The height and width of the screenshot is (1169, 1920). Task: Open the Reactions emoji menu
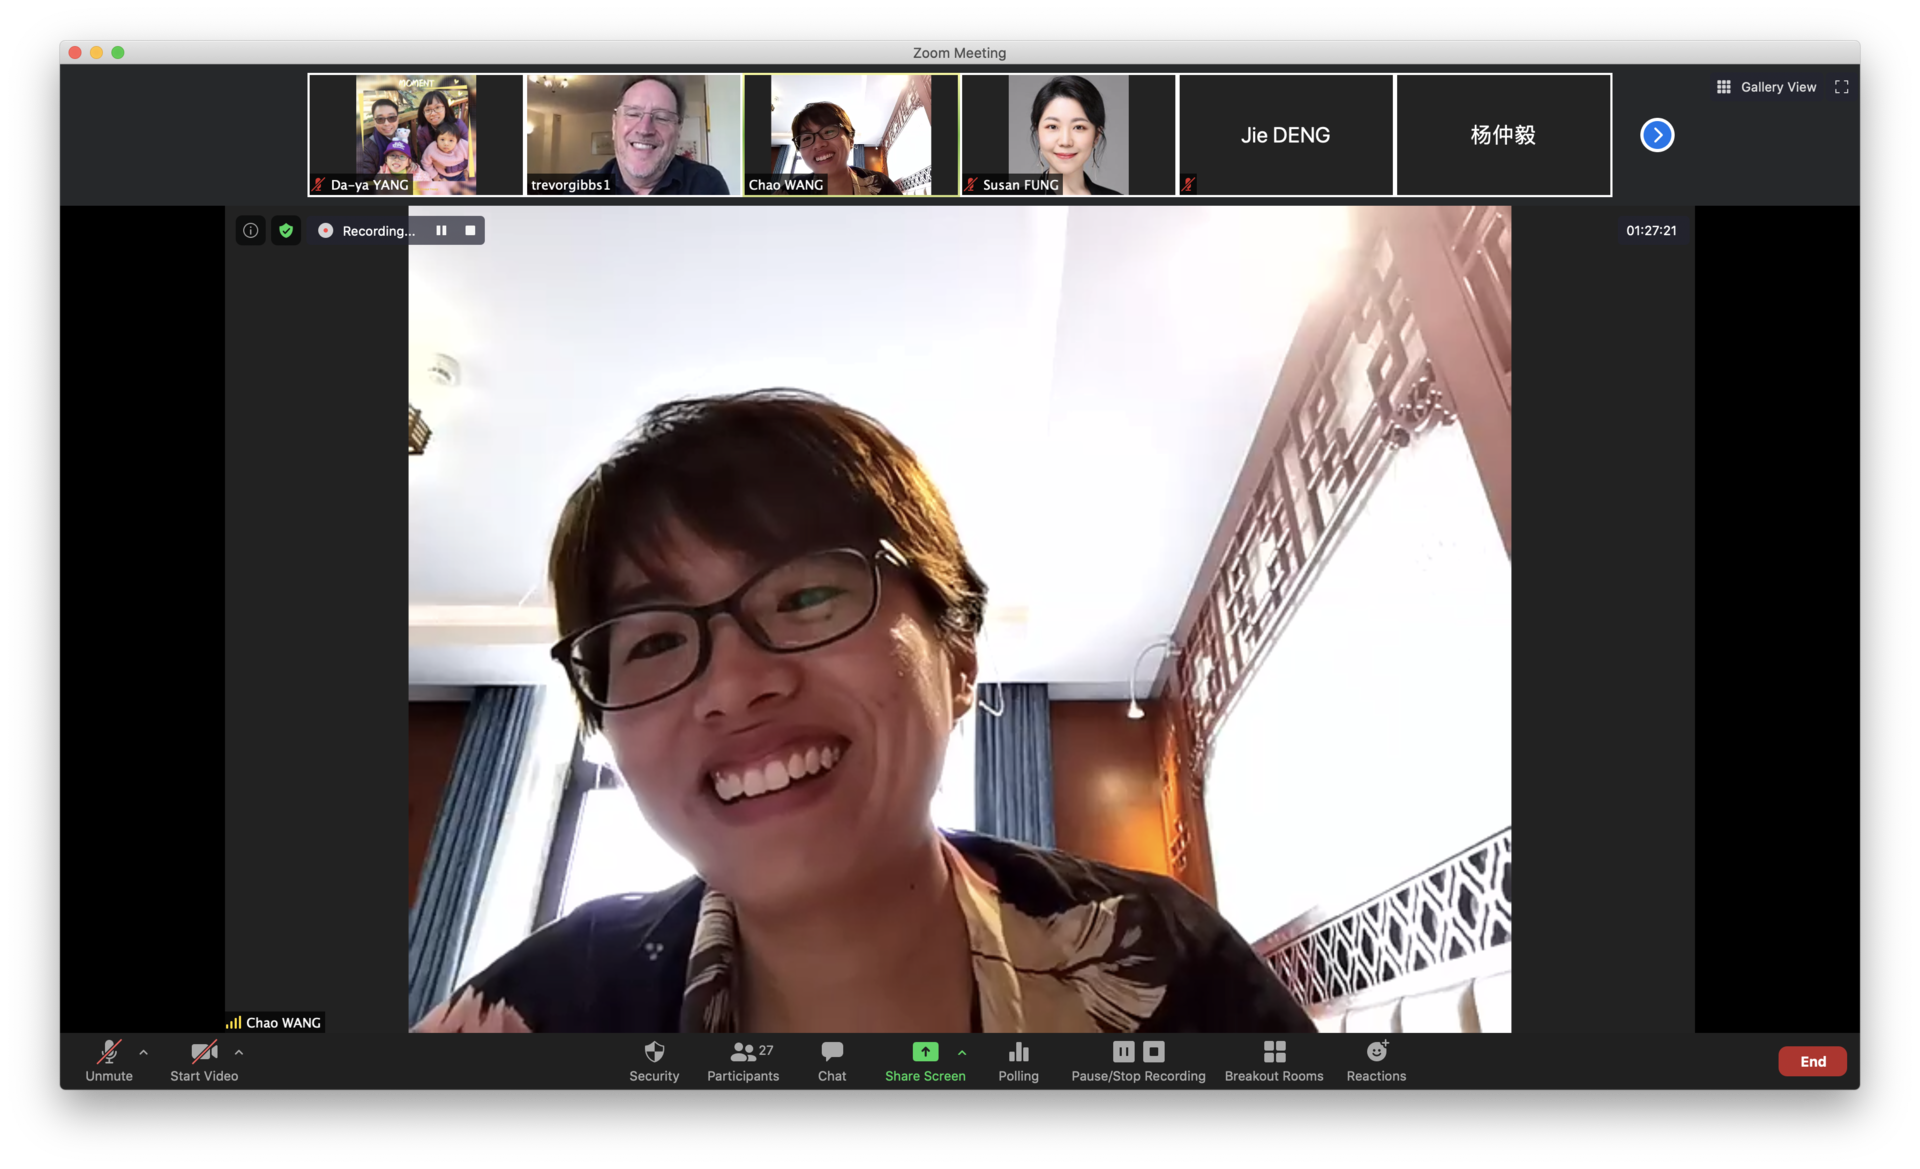1376,1060
